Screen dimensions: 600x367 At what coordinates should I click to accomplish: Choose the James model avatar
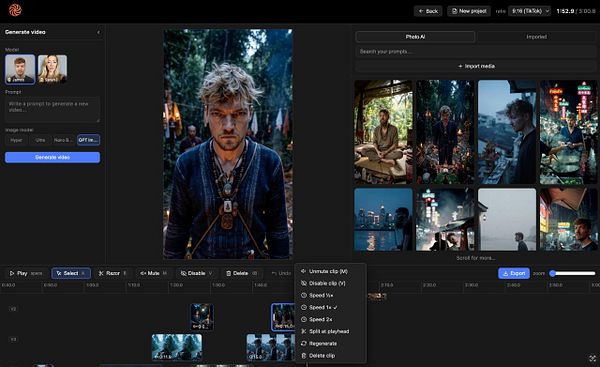(x=20, y=69)
